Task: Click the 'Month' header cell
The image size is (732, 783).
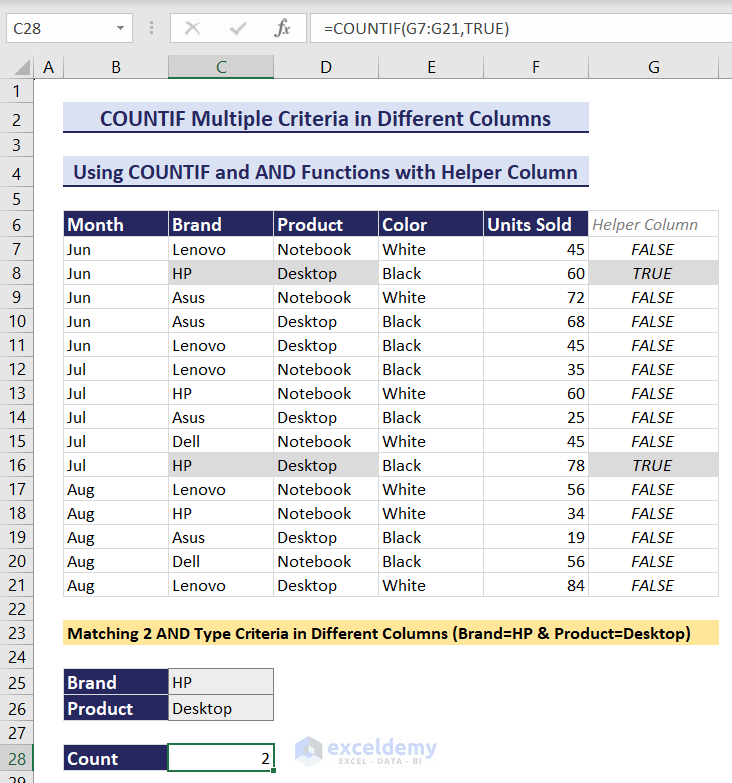Action: pyautogui.click(x=116, y=224)
